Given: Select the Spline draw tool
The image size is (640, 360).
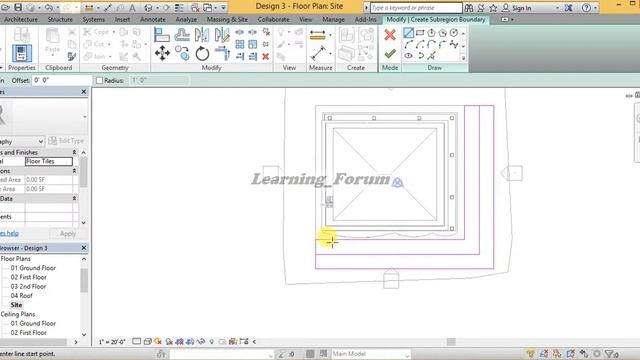Looking at the screenshot, I should [454, 44].
